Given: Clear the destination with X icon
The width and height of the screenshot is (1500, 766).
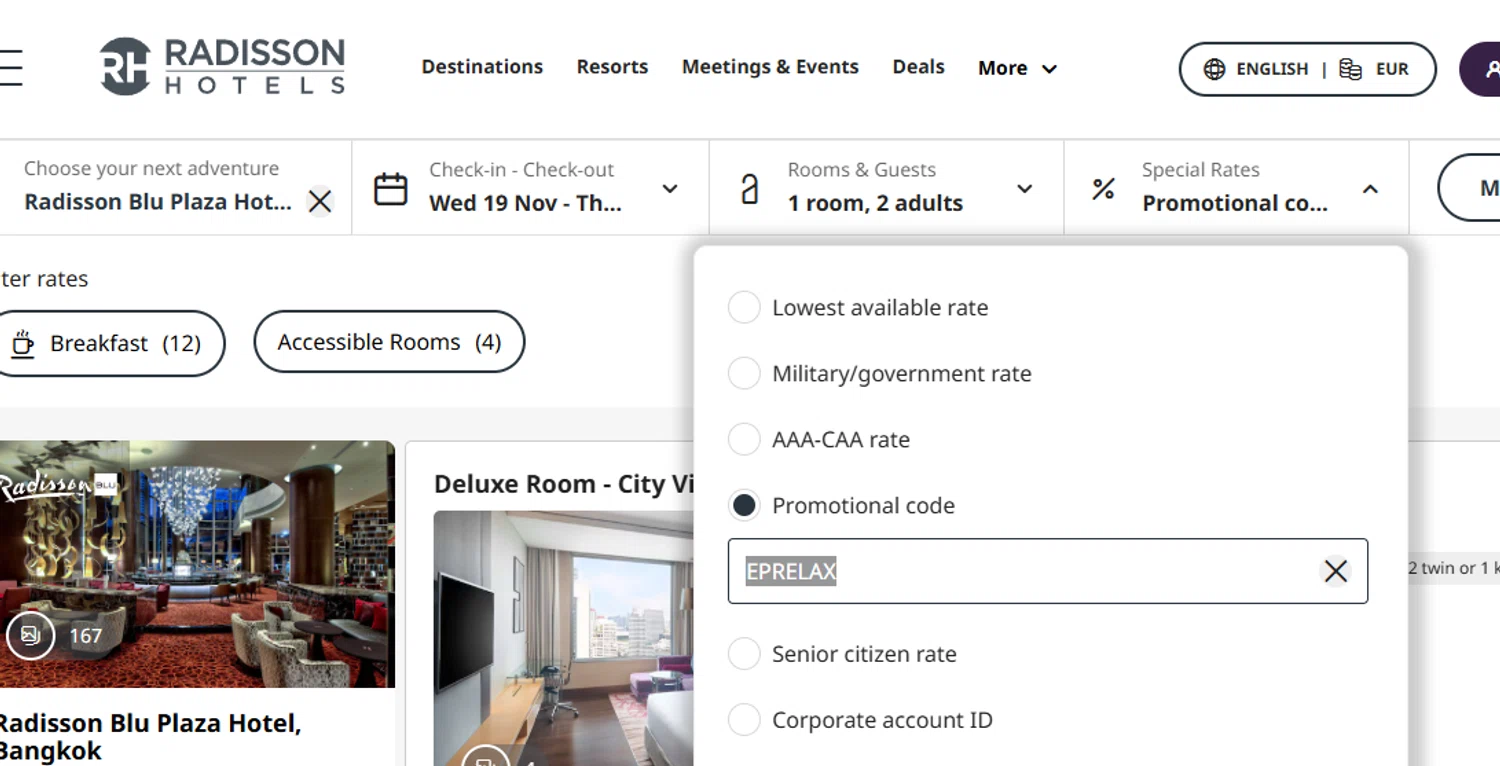Looking at the screenshot, I should (x=320, y=202).
